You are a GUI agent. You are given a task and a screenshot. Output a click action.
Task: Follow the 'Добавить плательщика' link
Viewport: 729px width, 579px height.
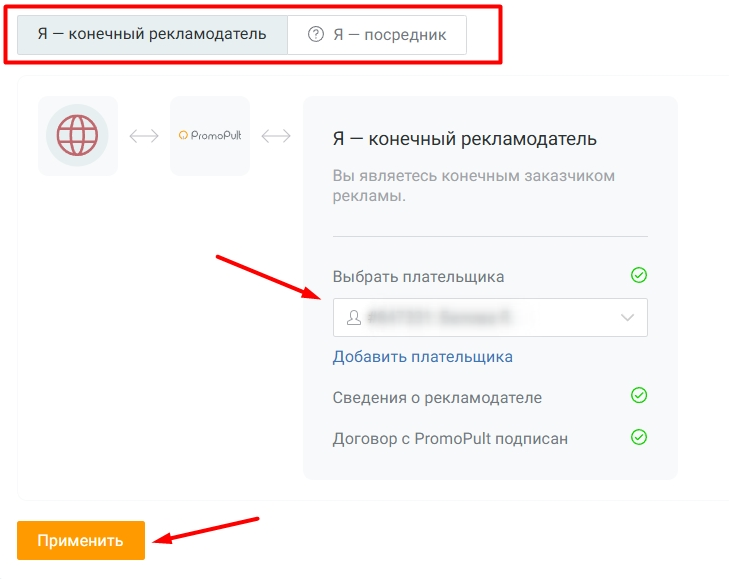422,357
